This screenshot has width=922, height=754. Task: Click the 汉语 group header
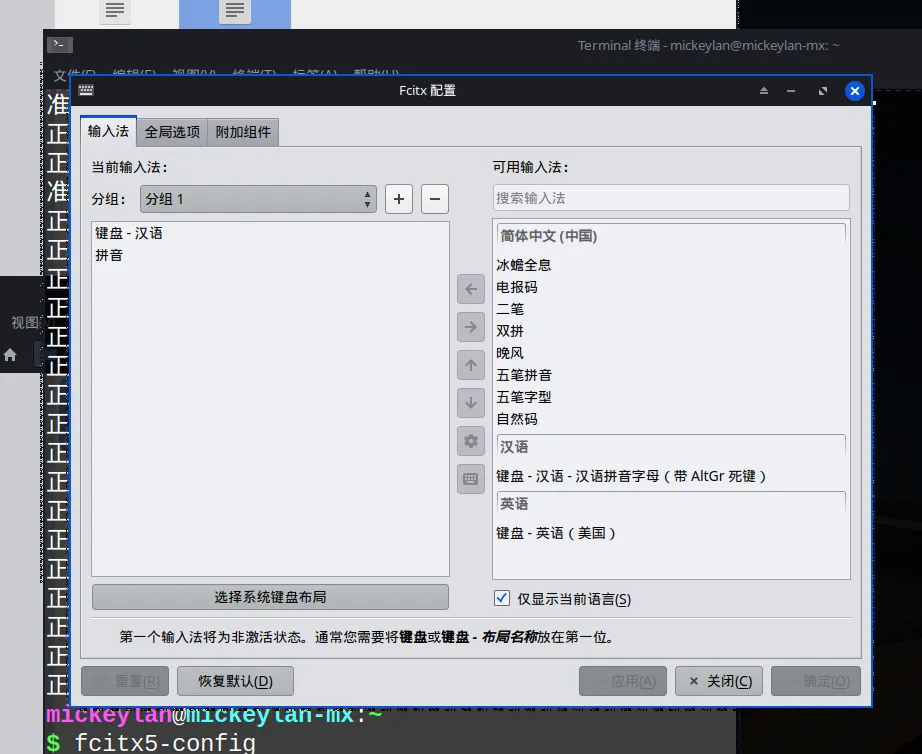(x=671, y=446)
